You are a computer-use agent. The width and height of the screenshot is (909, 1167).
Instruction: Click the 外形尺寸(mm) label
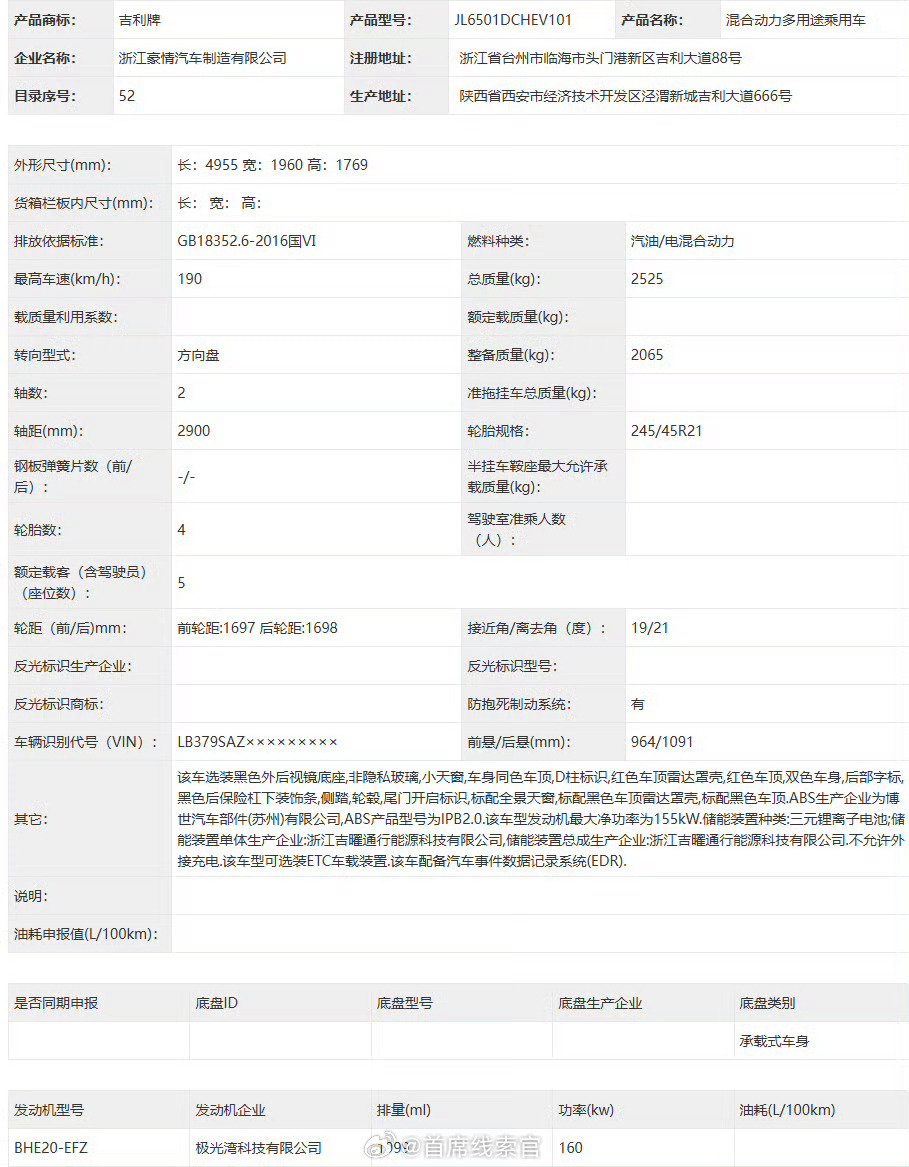63,164
